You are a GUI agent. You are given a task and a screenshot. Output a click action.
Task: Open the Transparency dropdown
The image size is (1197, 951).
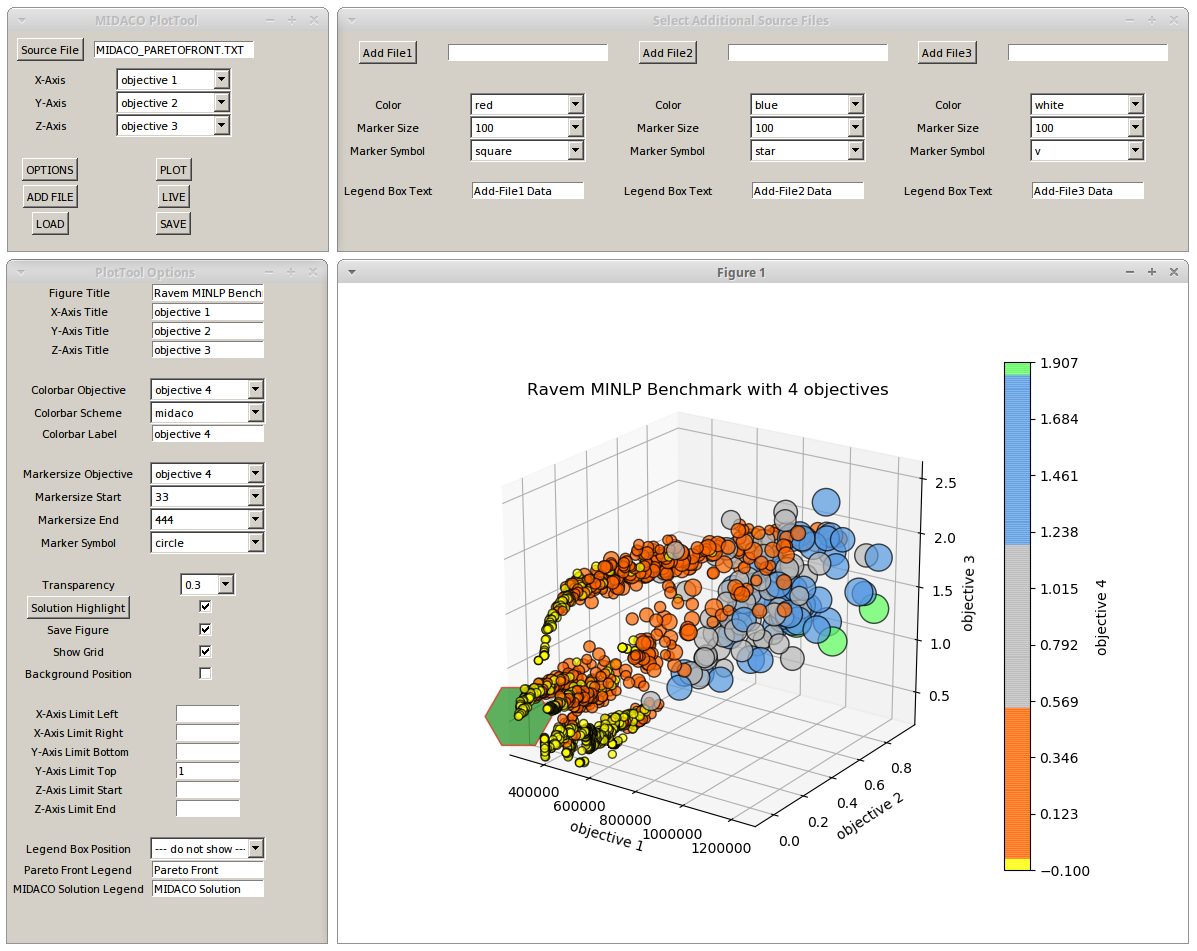[208, 585]
